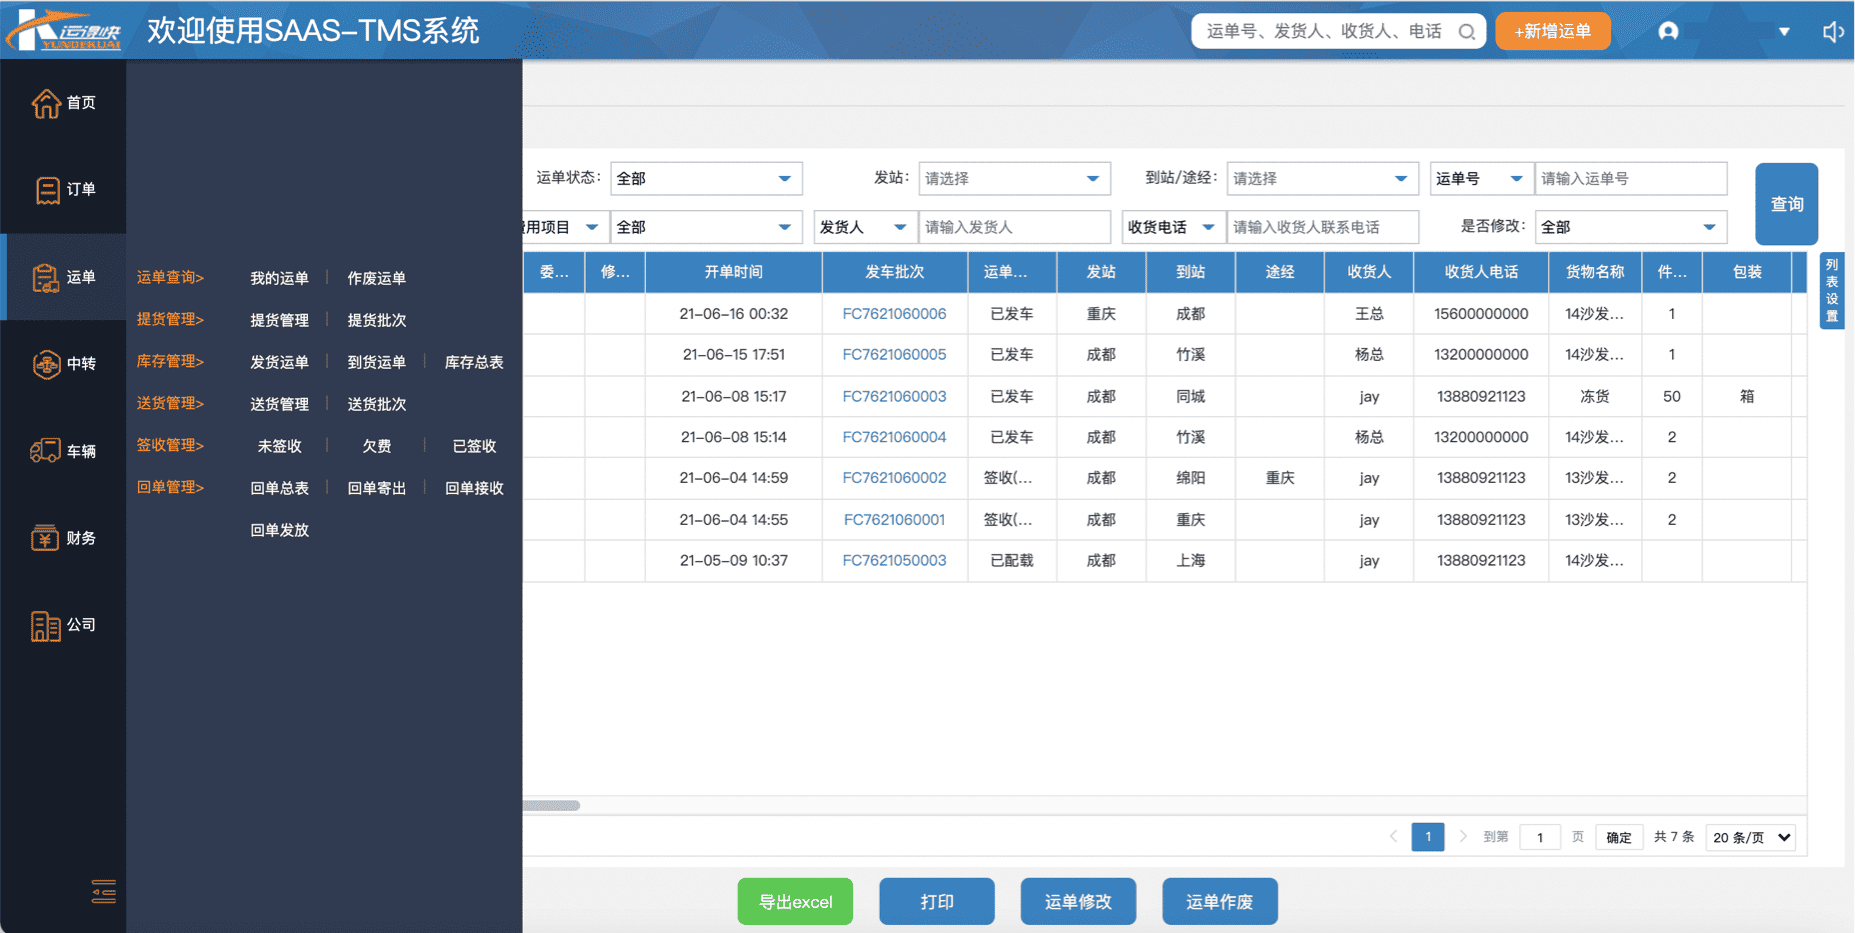
Task: Select 回单发放 menu entry
Action: coord(279,530)
